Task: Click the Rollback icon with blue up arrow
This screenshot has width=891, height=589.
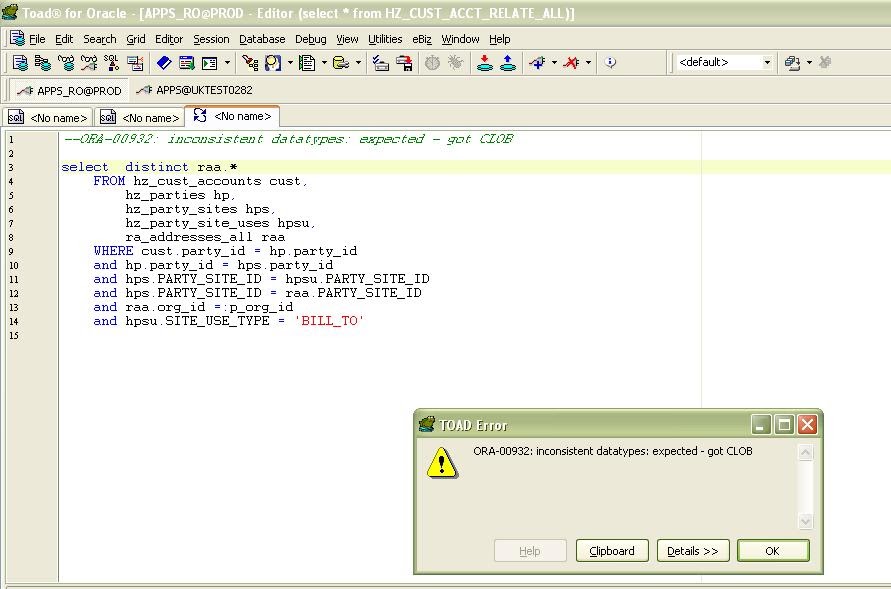Action: coord(507,62)
